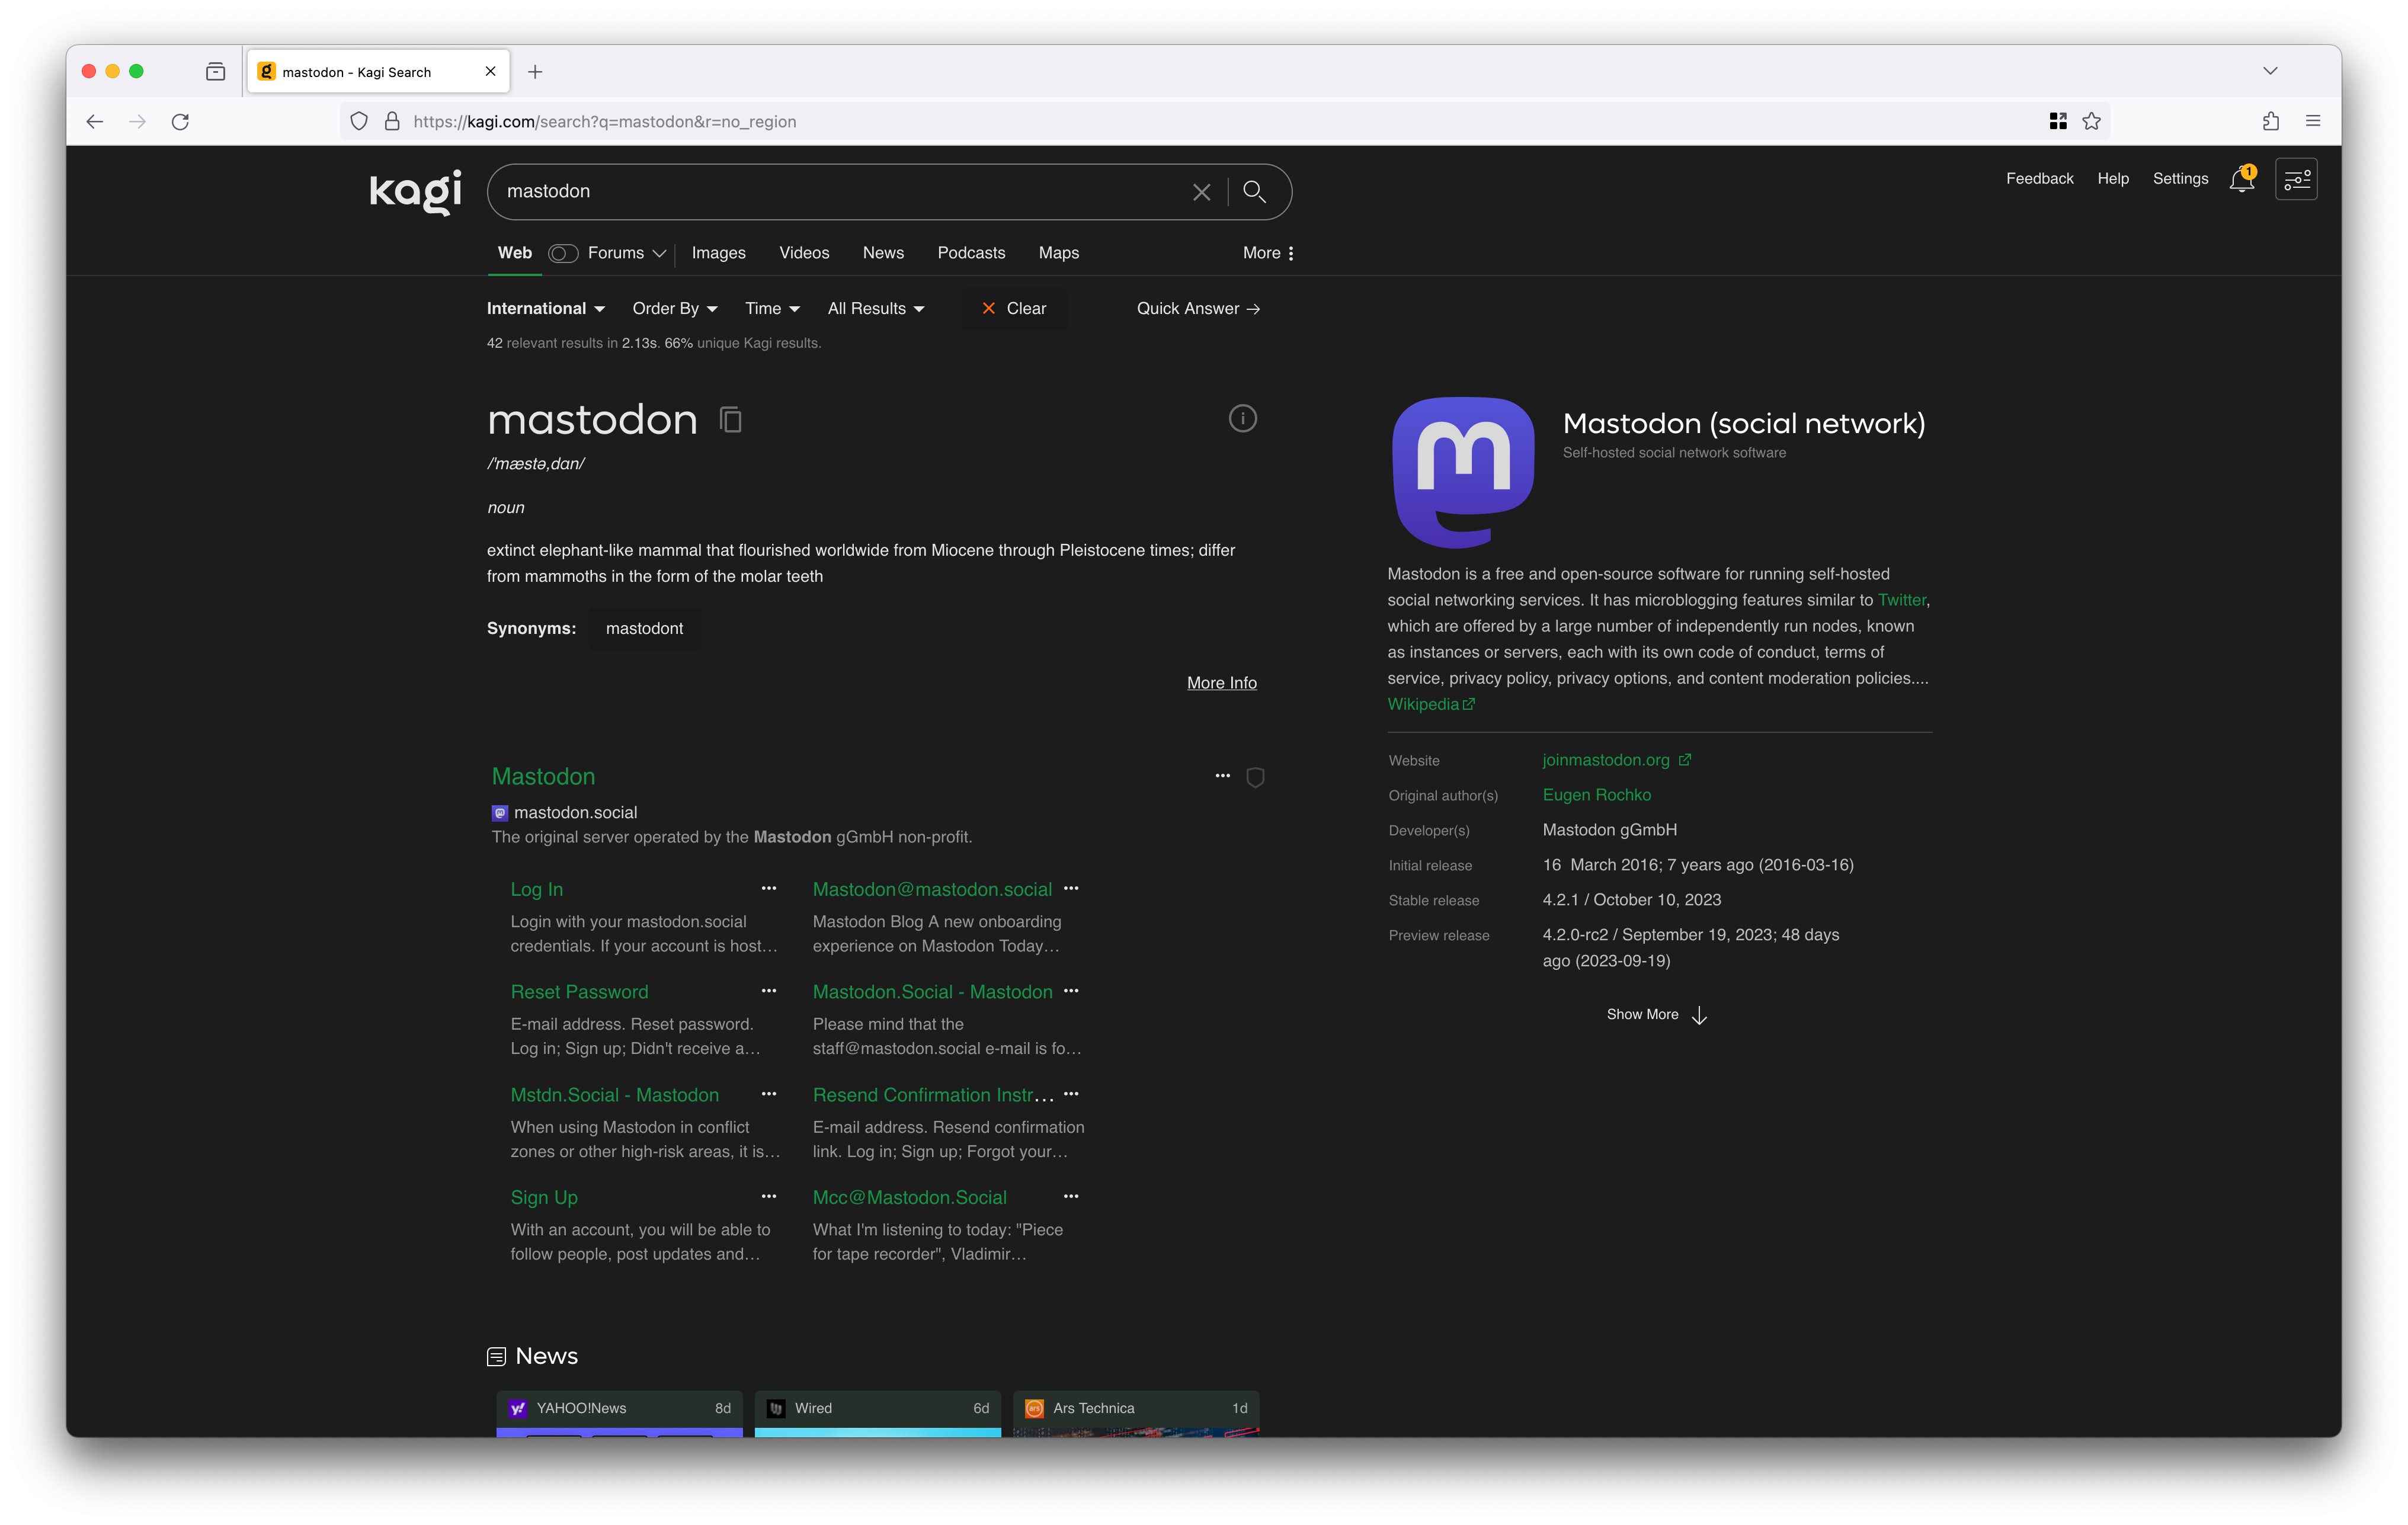Image resolution: width=2408 pixels, height=1525 pixels.
Task: Open the Firefox hamburger menu
Action: click(2313, 121)
